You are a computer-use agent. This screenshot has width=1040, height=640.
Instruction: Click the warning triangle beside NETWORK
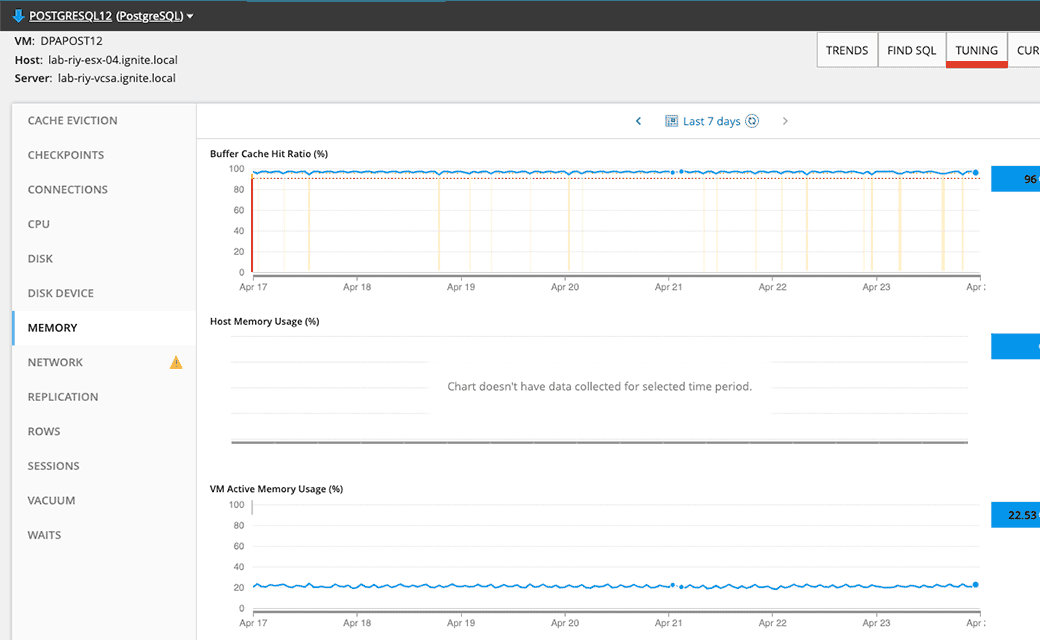176,362
